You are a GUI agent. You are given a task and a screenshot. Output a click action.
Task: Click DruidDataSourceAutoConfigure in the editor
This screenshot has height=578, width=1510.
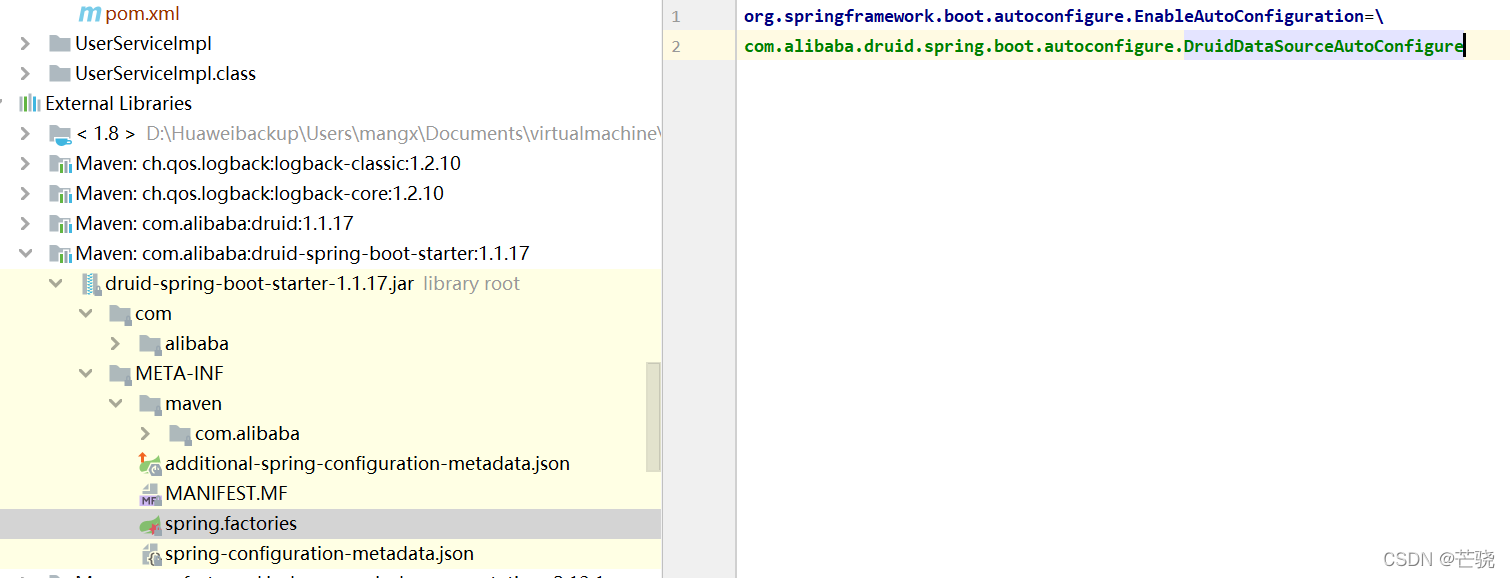click(1324, 46)
